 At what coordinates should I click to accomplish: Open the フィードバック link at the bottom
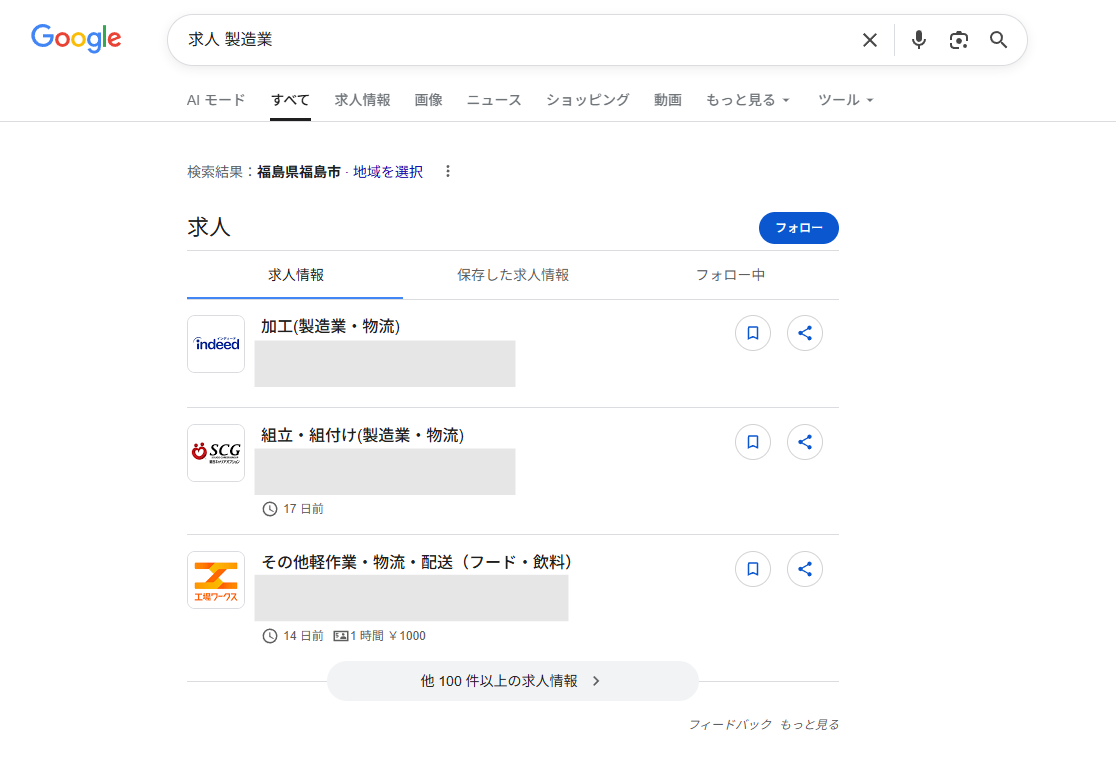(730, 725)
